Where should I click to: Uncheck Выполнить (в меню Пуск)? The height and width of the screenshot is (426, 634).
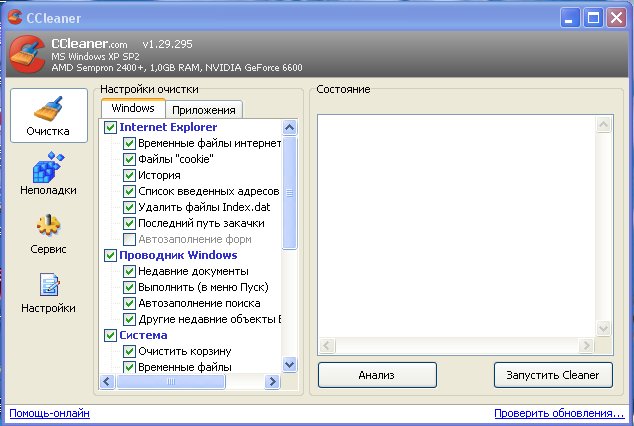pos(129,287)
